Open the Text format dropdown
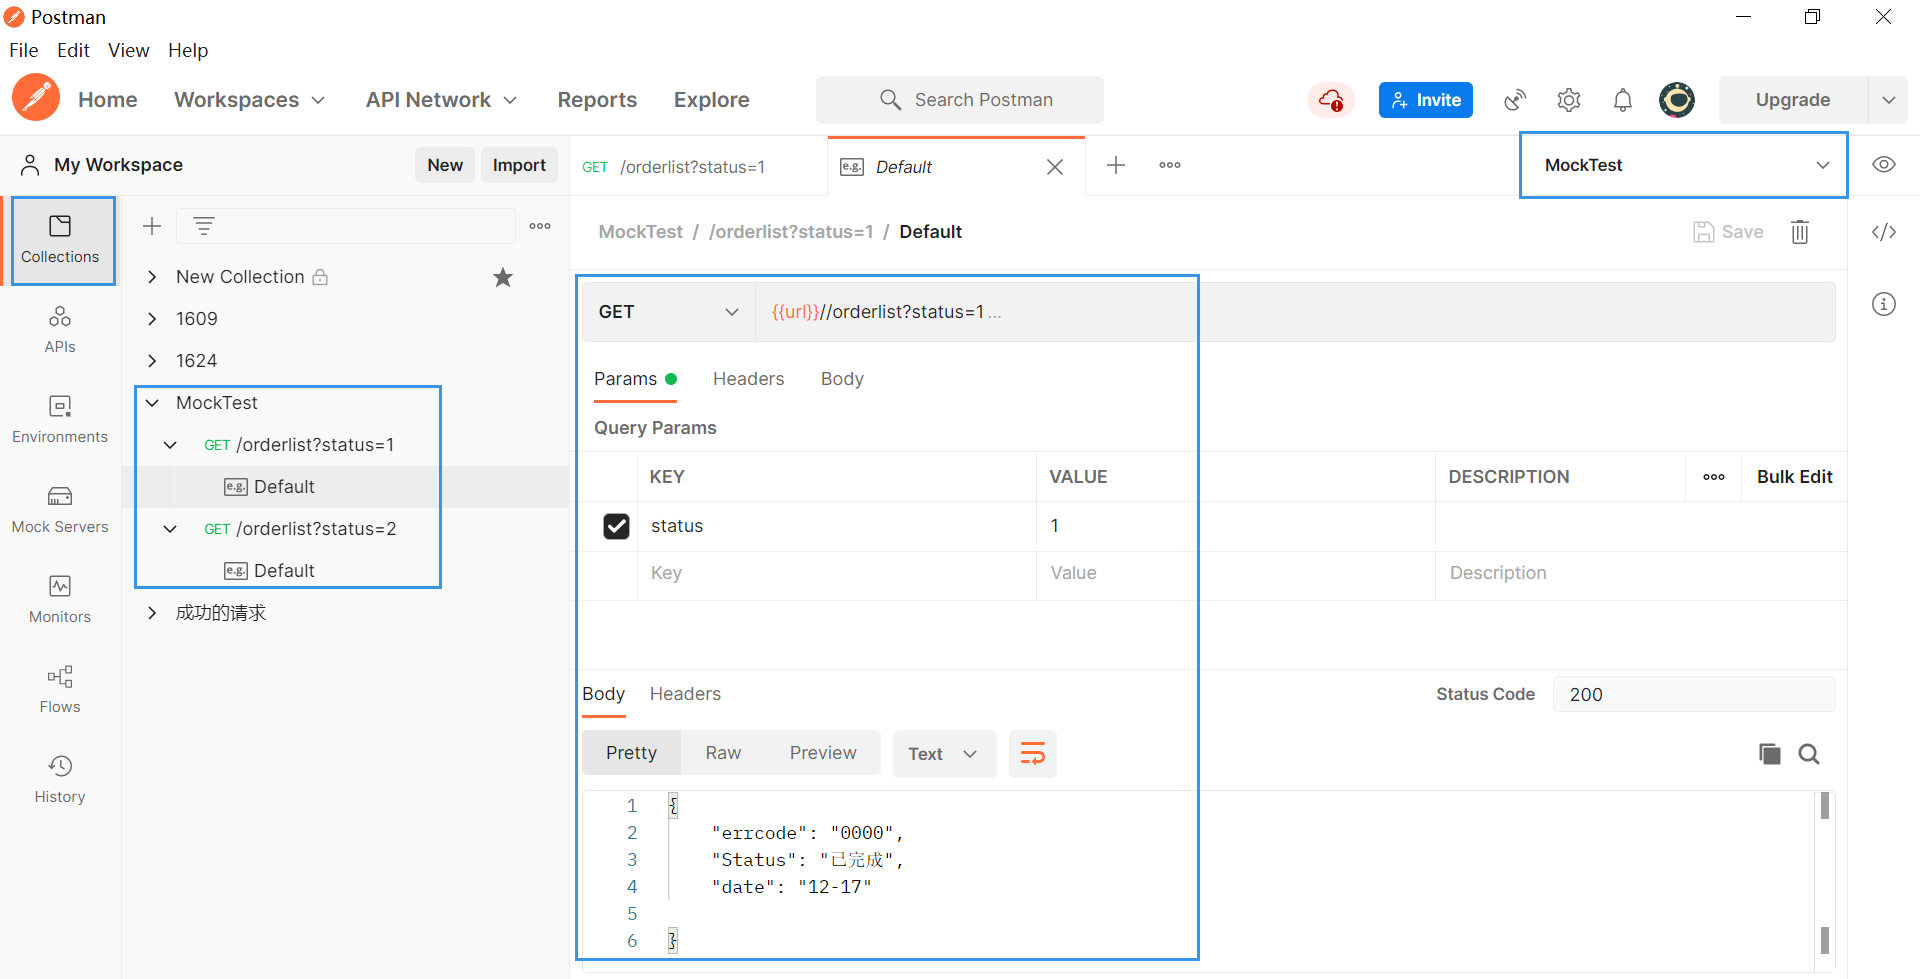Viewport: 1920px width, 979px height. (944, 754)
